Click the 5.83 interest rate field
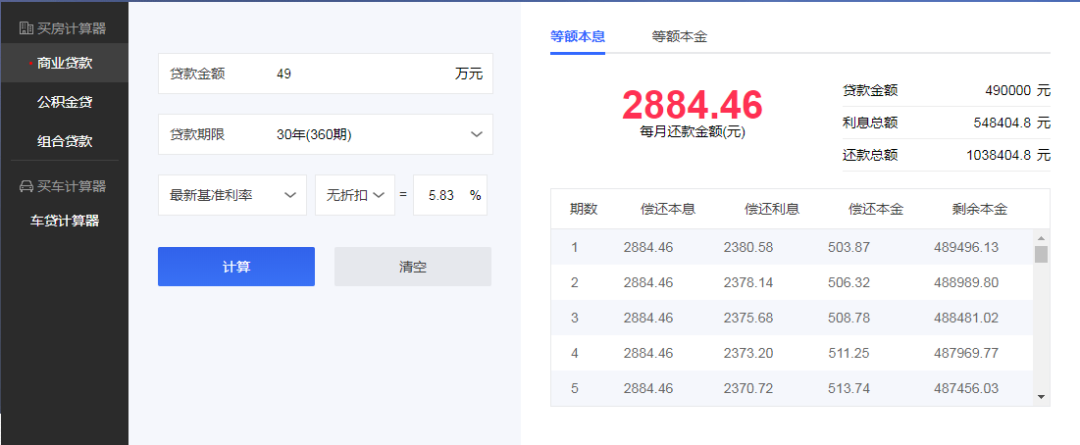 pyautogui.click(x=440, y=196)
